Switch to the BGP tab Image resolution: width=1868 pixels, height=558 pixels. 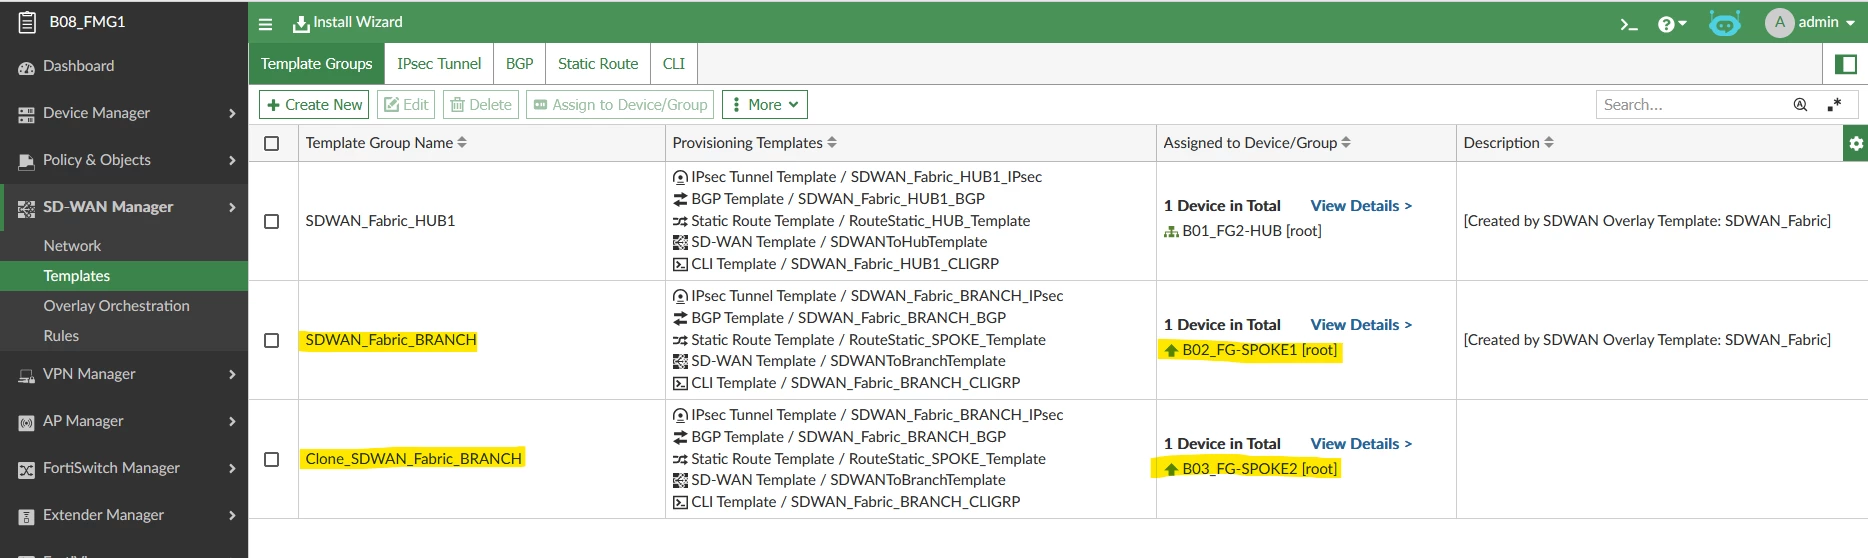(x=519, y=63)
